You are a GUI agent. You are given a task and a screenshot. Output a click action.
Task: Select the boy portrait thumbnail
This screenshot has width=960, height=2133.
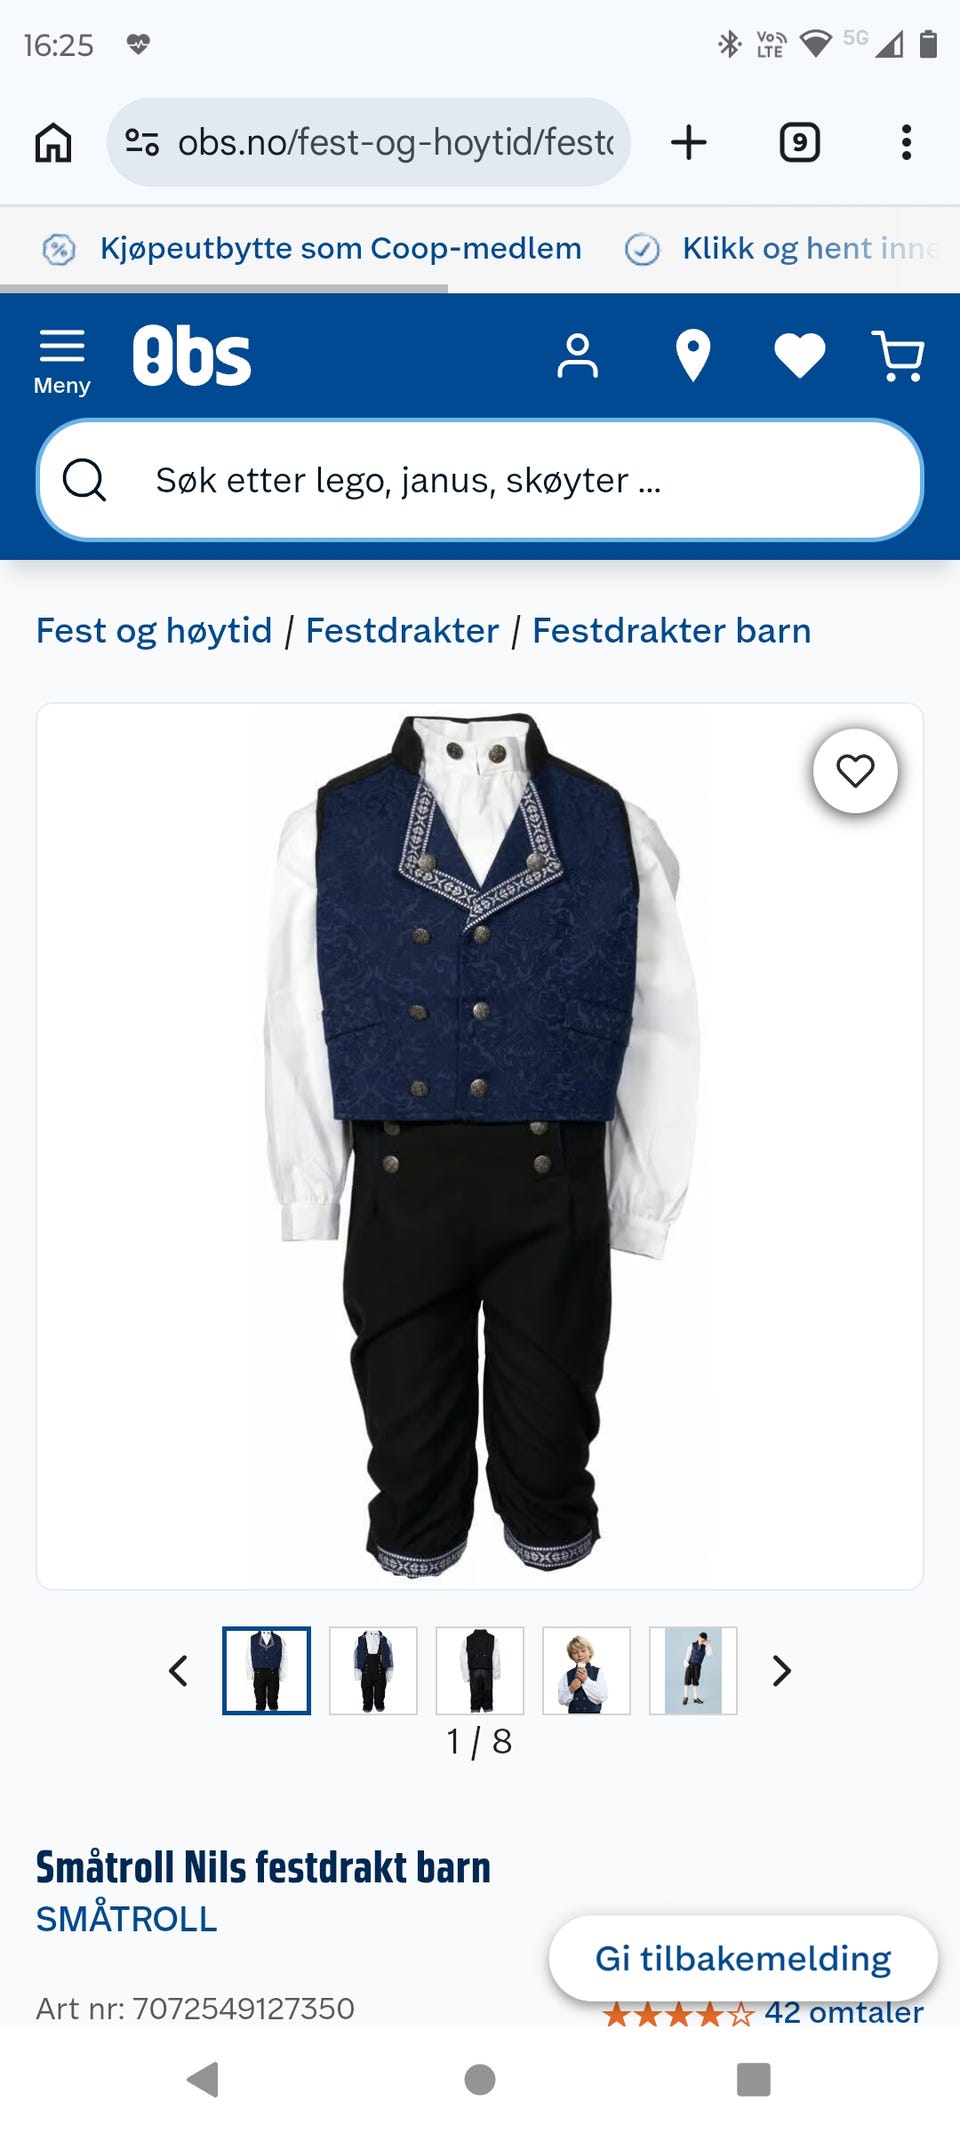[586, 1671]
